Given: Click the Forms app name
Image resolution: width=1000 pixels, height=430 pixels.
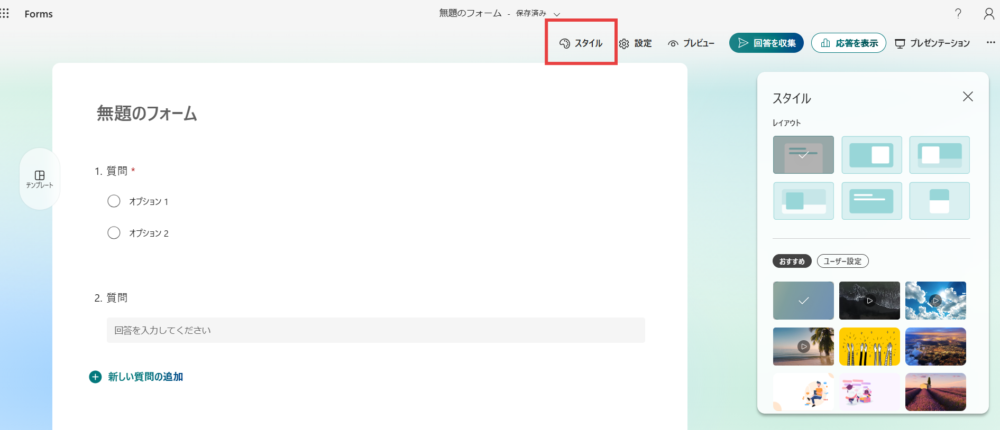Looking at the screenshot, I should click(x=38, y=14).
